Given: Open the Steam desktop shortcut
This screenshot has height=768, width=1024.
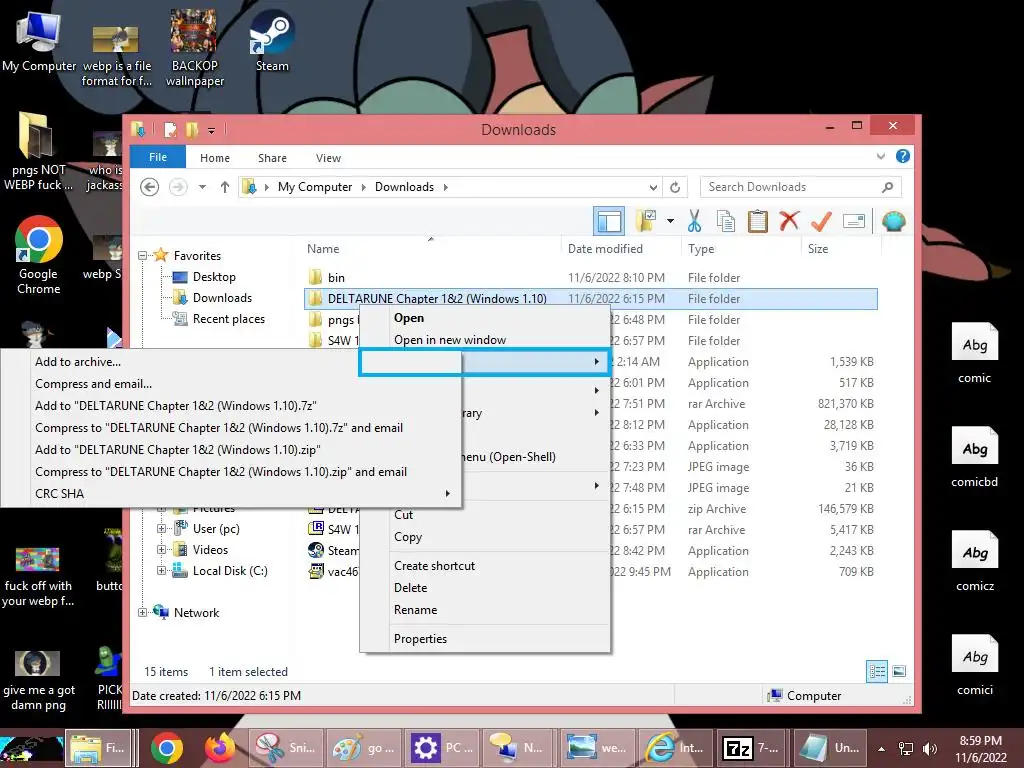Looking at the screenshot, I should [x=272, y=40].
